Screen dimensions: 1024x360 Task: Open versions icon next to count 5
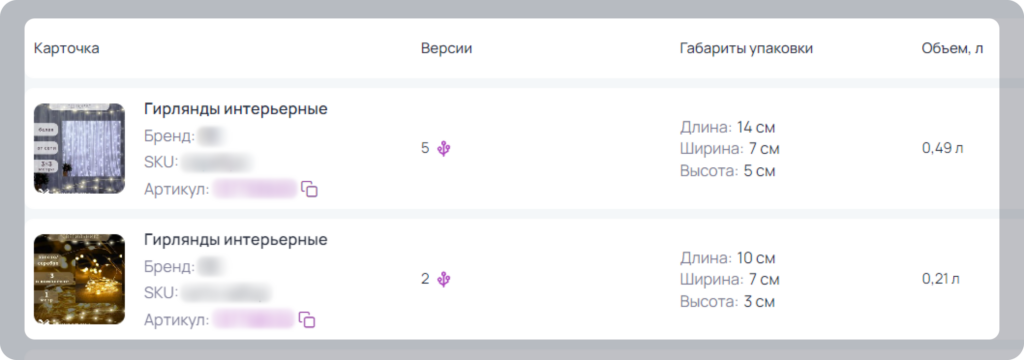tap(444, 148)
